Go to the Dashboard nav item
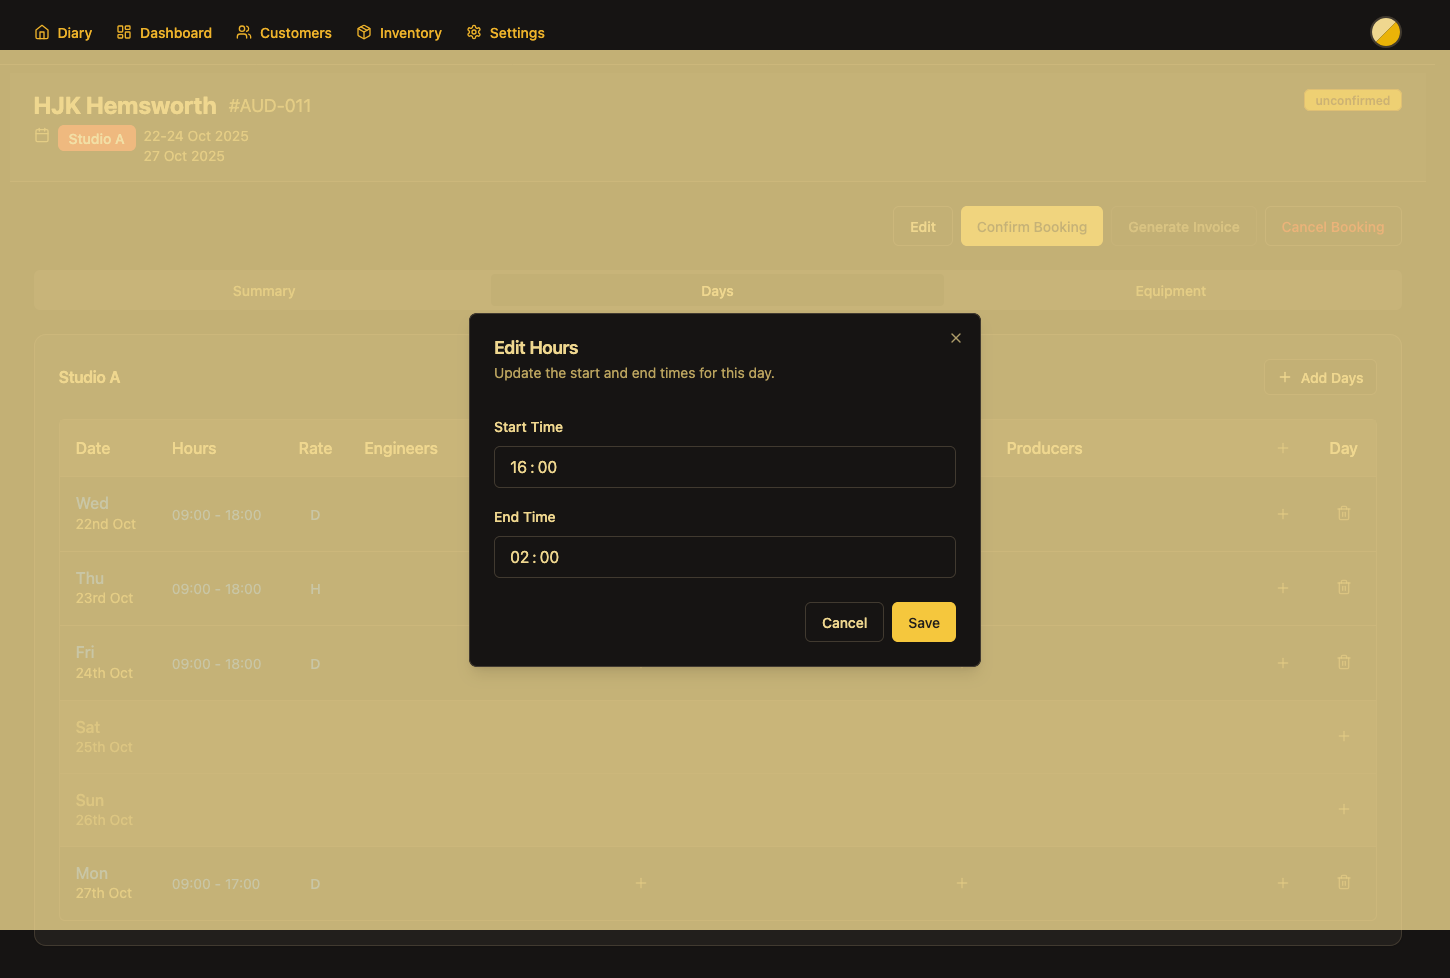The image size is (1450, 978). [x=164, y=33]
